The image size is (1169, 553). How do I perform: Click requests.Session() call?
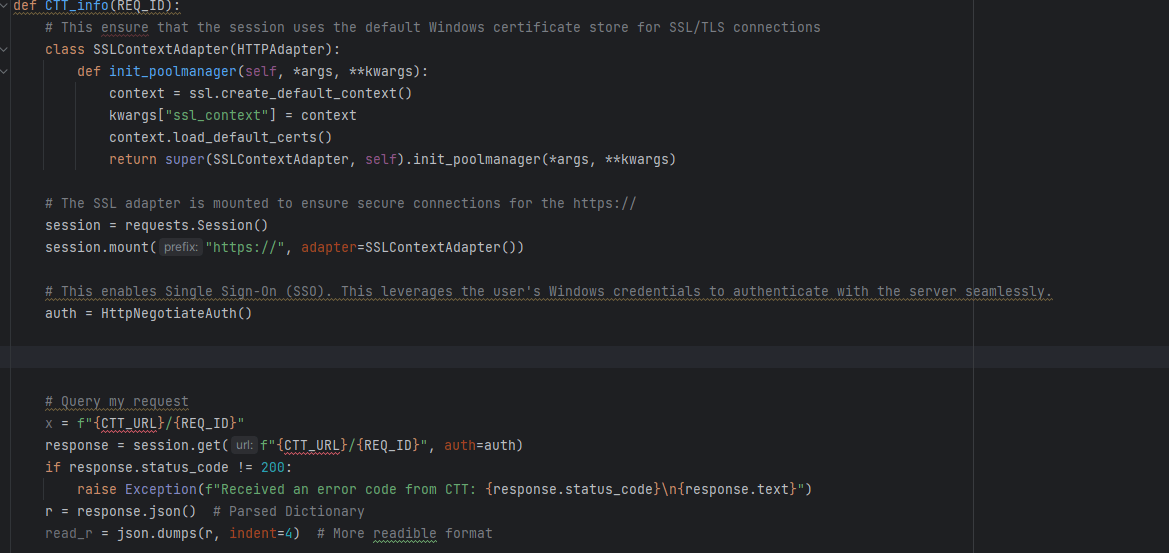coord(197,225)
